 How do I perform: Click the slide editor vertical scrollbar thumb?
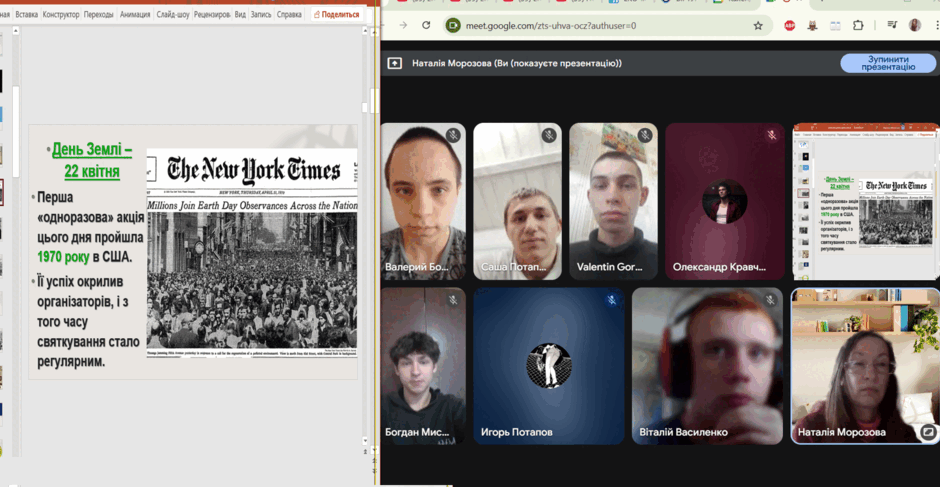pyautogui.click(x=364, y=107)
